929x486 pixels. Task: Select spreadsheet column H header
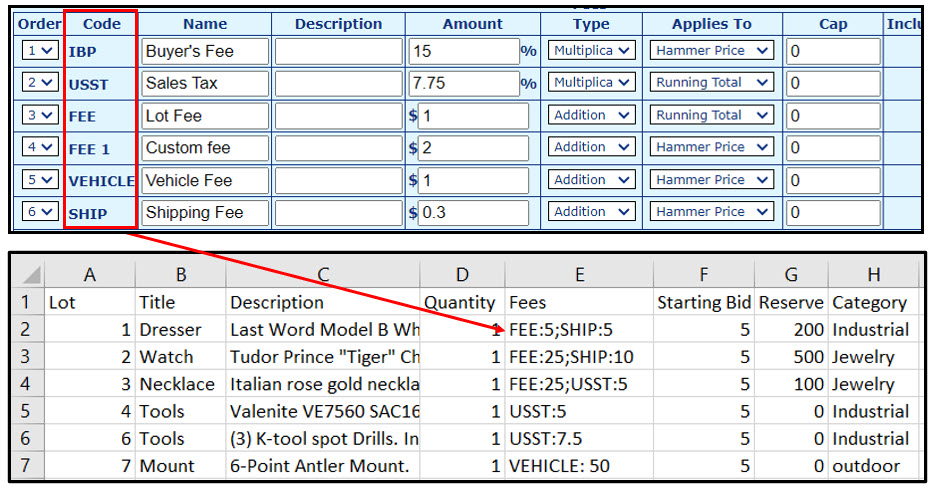tap(874, 274)
